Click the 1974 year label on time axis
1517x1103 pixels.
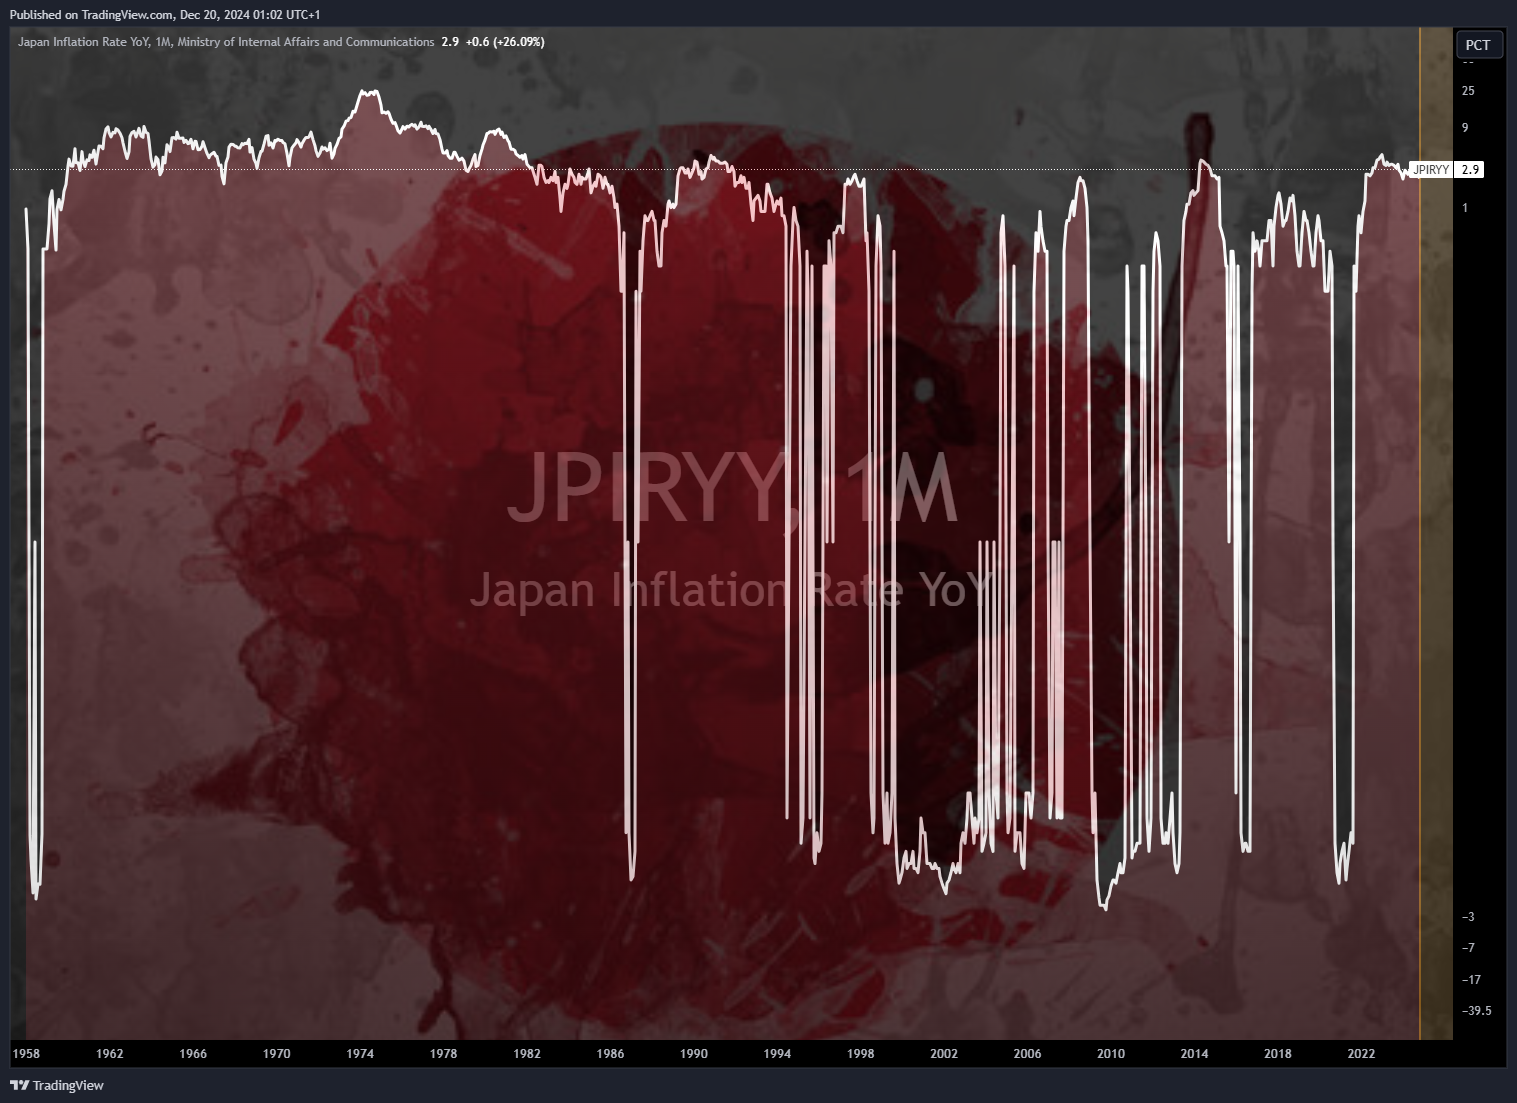point(360,1053)
